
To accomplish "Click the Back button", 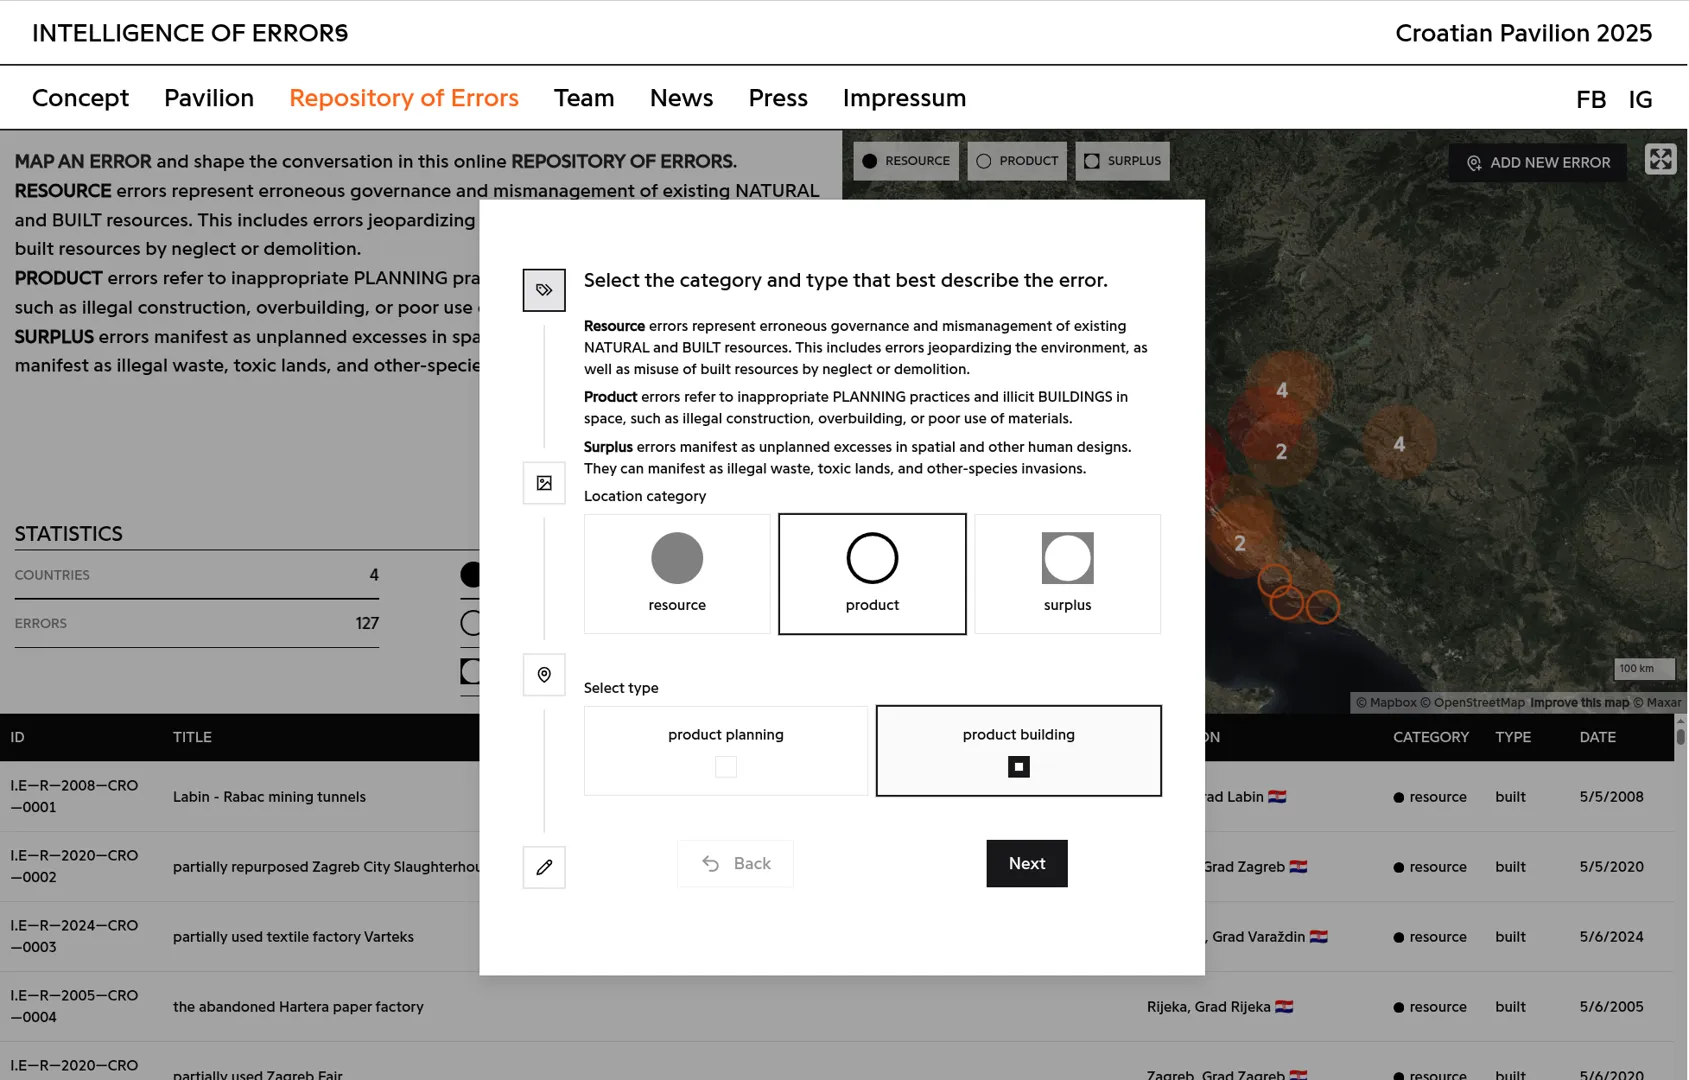I will pos(736,864).
